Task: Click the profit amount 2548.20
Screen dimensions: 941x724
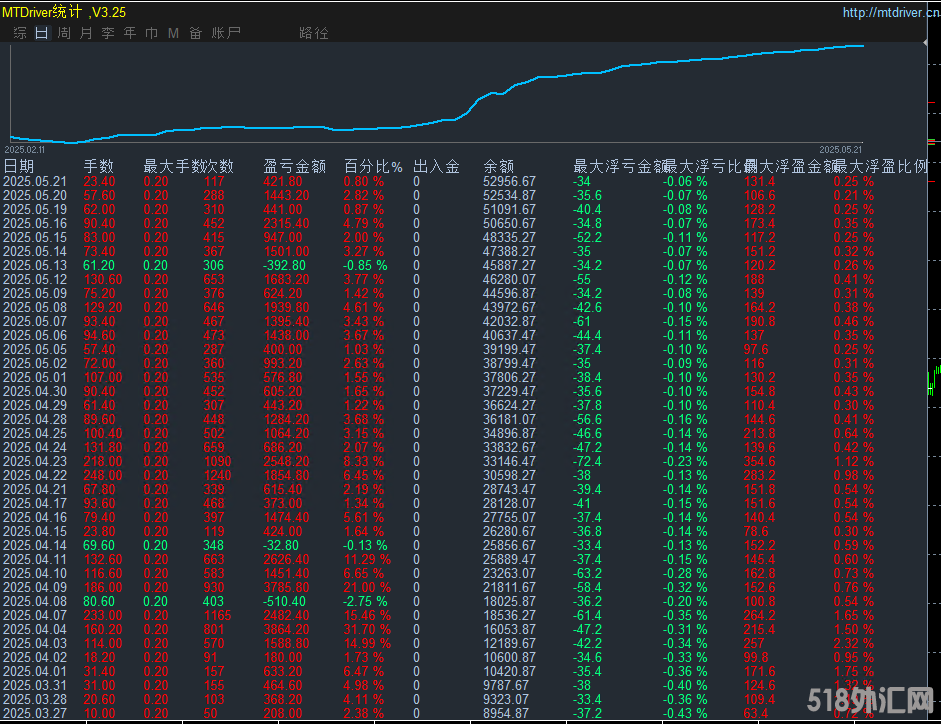Action: pos(286,462)
